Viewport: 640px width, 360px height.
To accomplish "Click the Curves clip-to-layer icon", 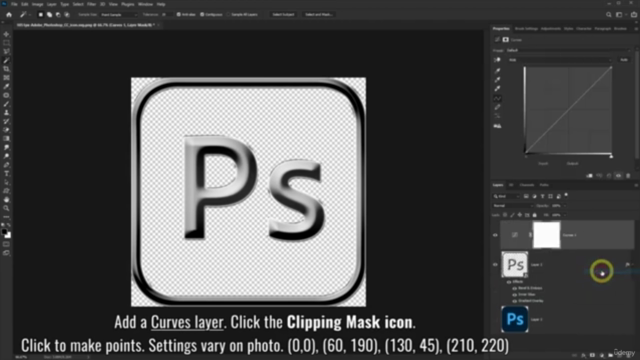I will pos(589,176).
